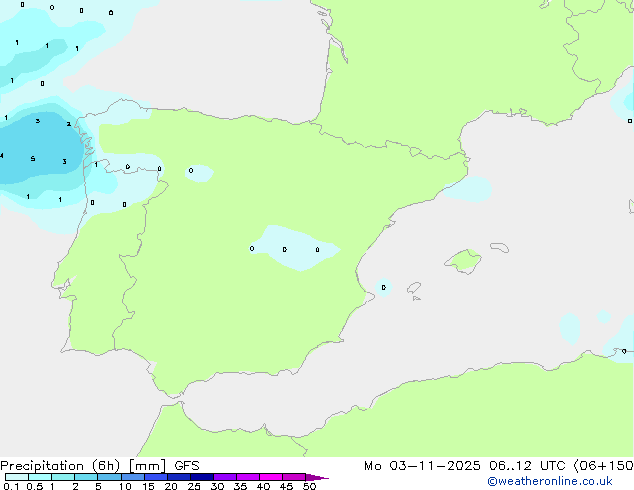This screenshot has height=490, width=634.
Task: Click the legend label '25'
Action: [194, 486]
